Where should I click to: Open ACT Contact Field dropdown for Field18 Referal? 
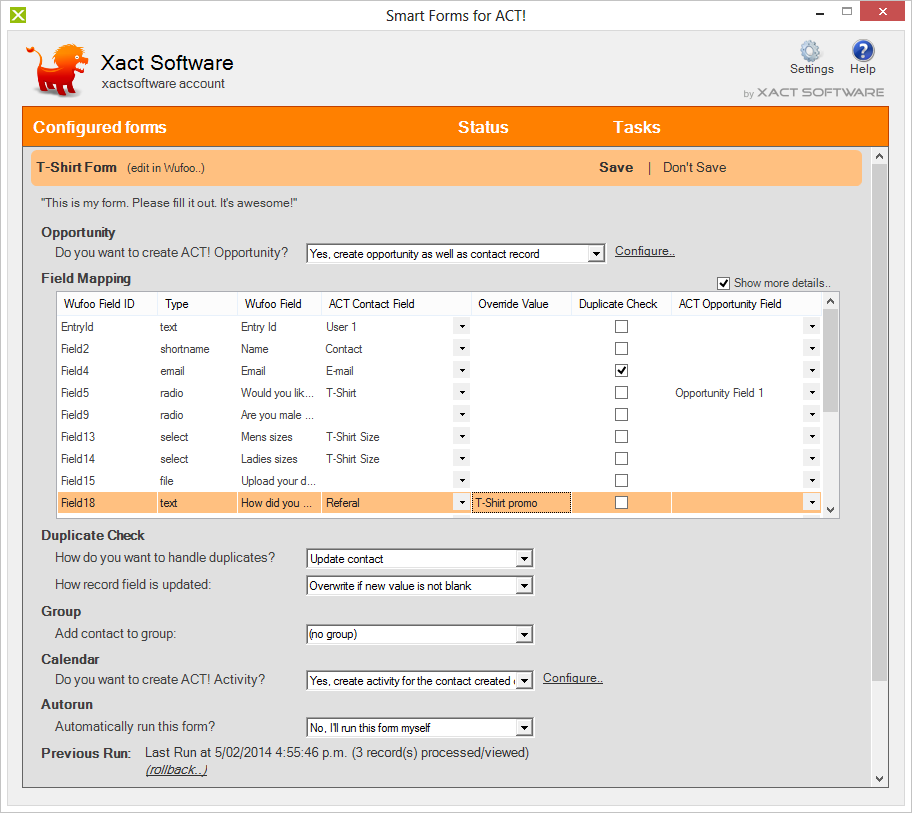(x=462, y=502)
